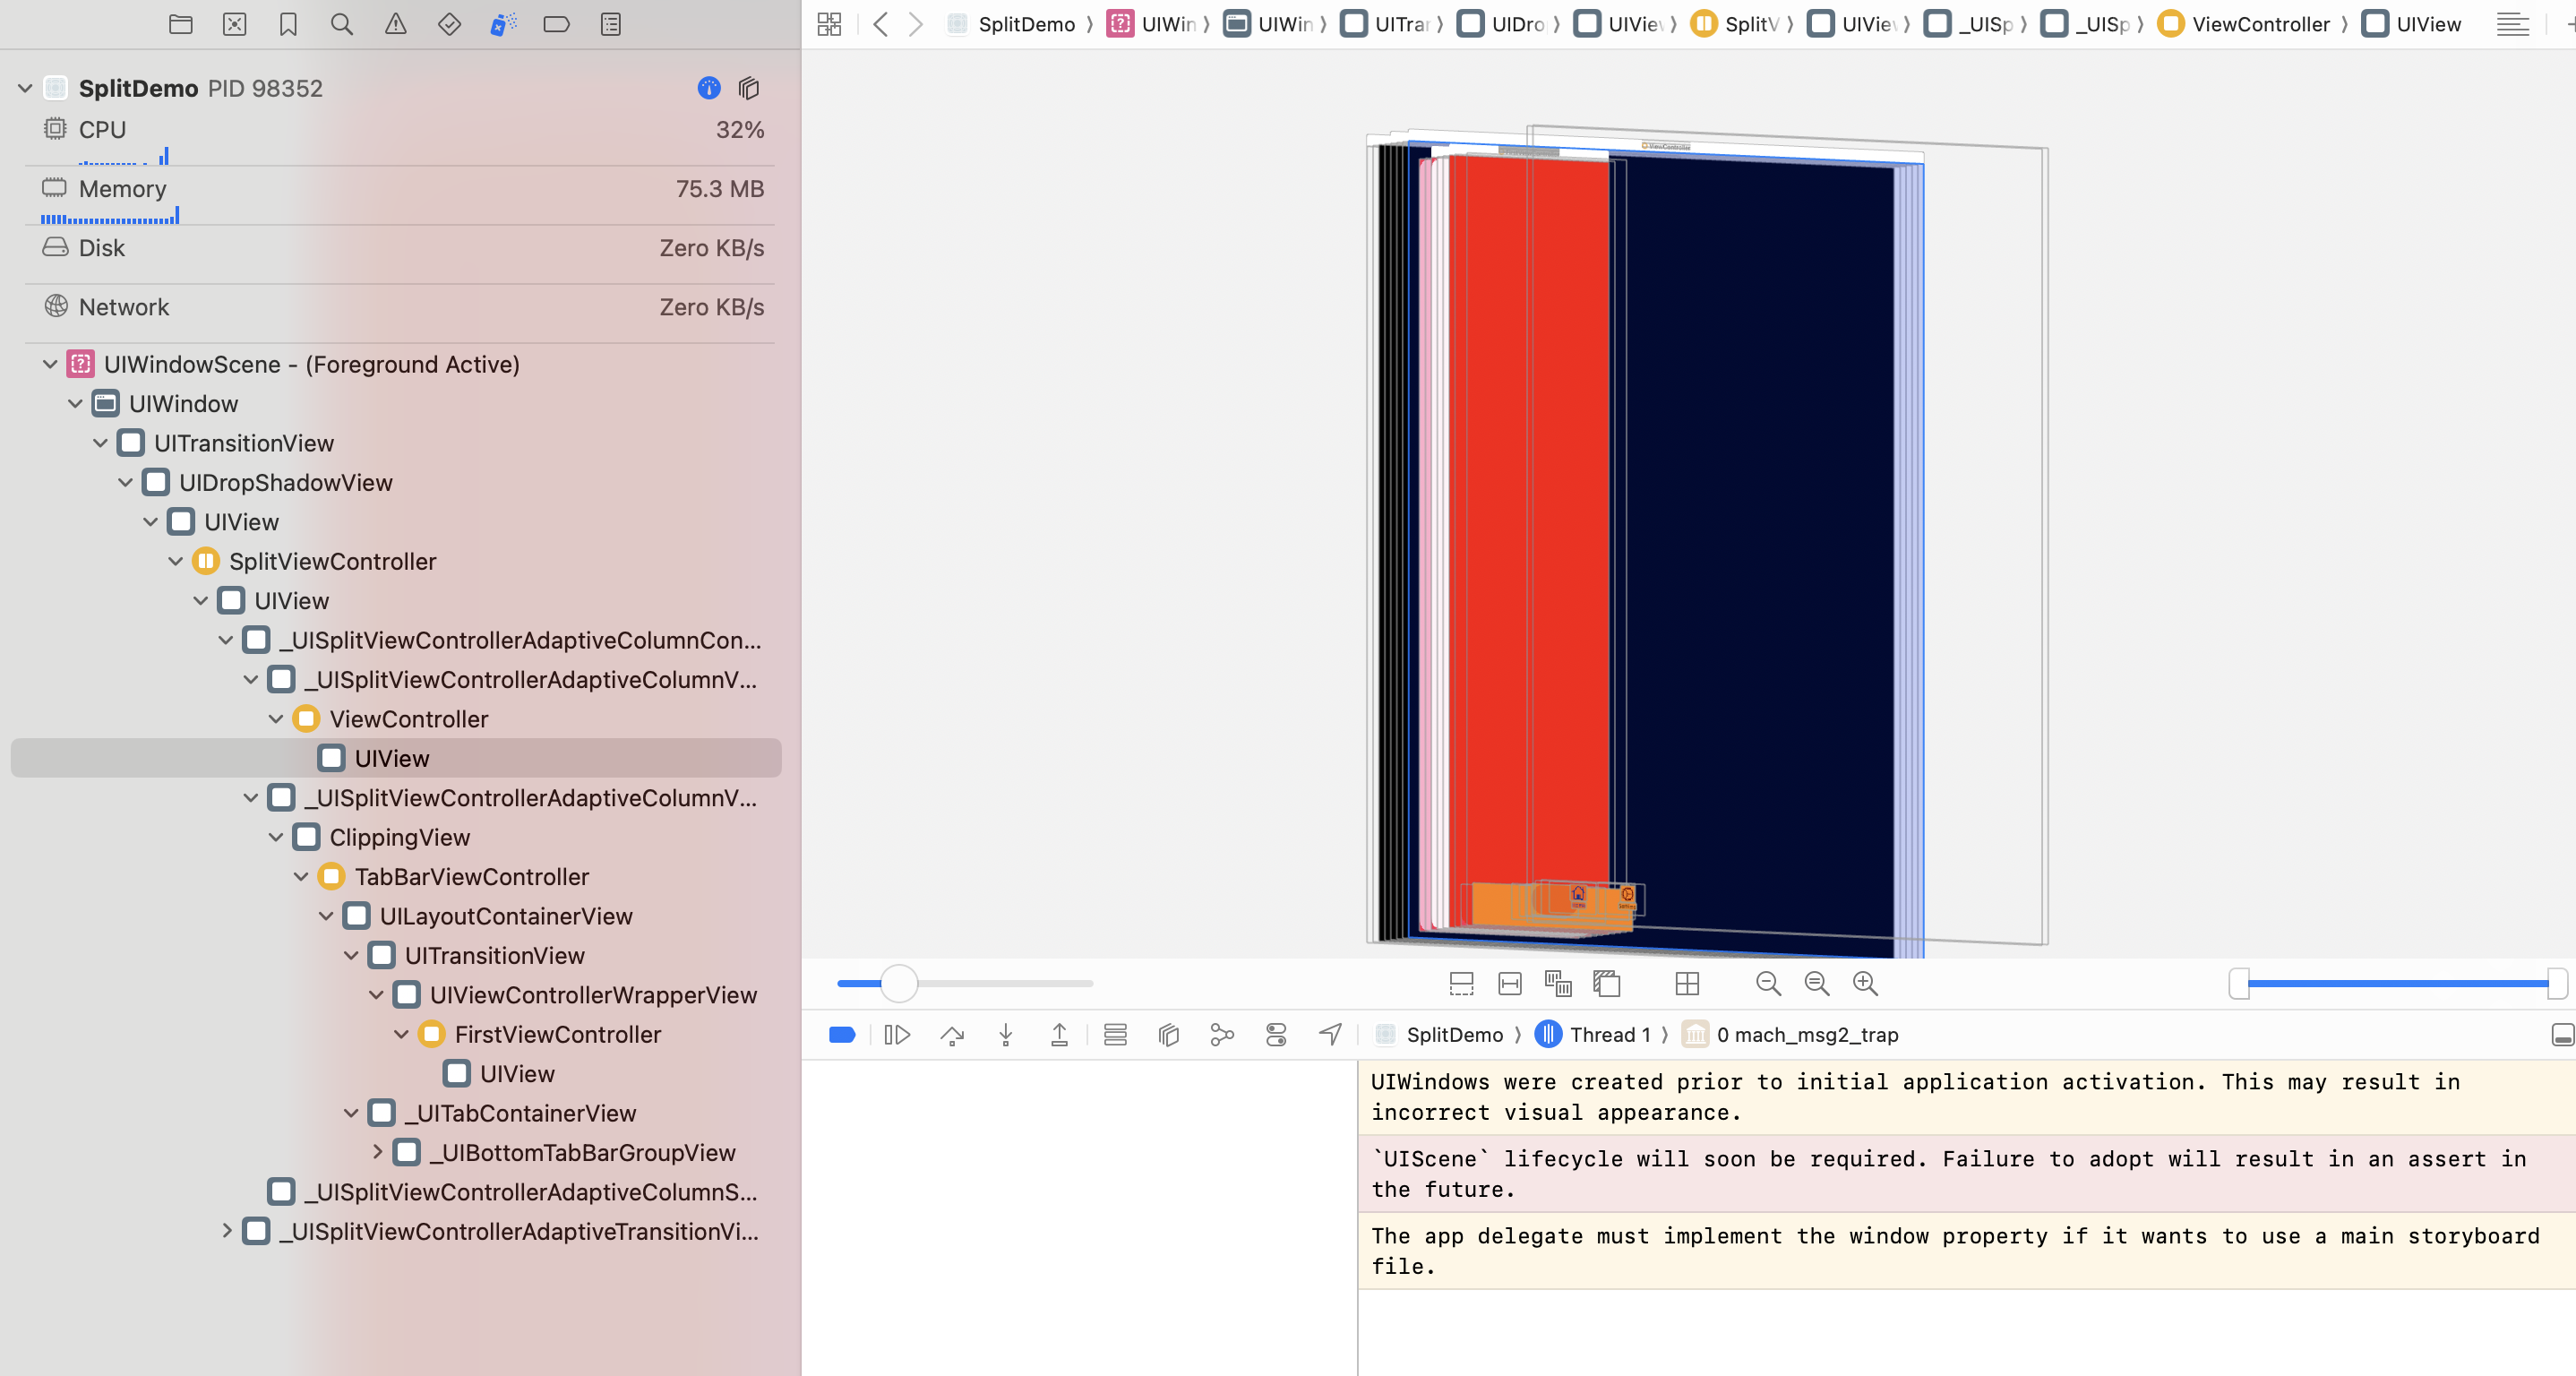2576x1376 pixels.
Task: Click the SplitV item in jump bar
Action: (1735, 24)
